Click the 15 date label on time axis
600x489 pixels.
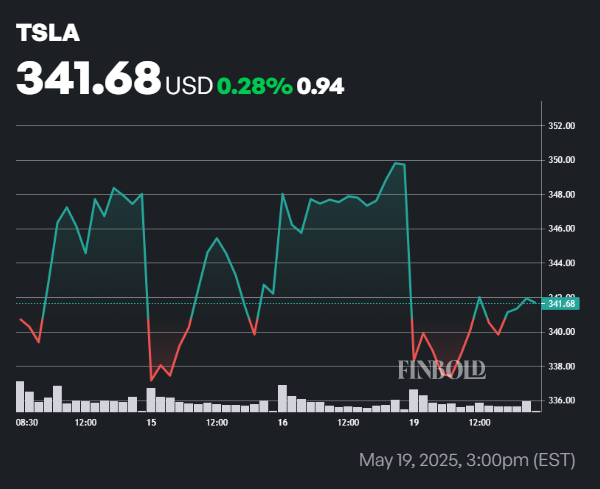coord(151,423)
